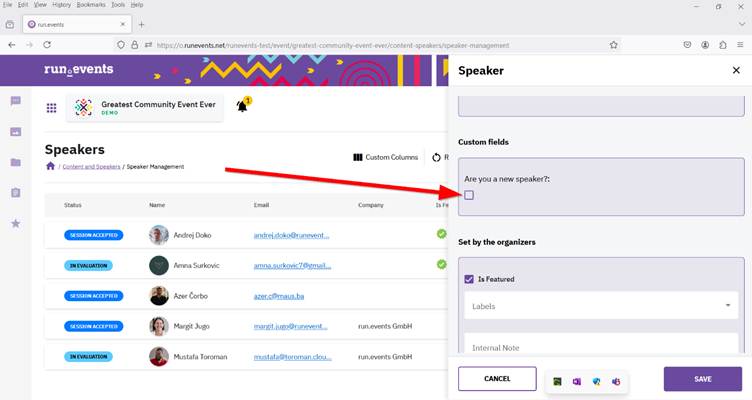
Task: Click the Internal Note input field
Action: pos(600,346)
